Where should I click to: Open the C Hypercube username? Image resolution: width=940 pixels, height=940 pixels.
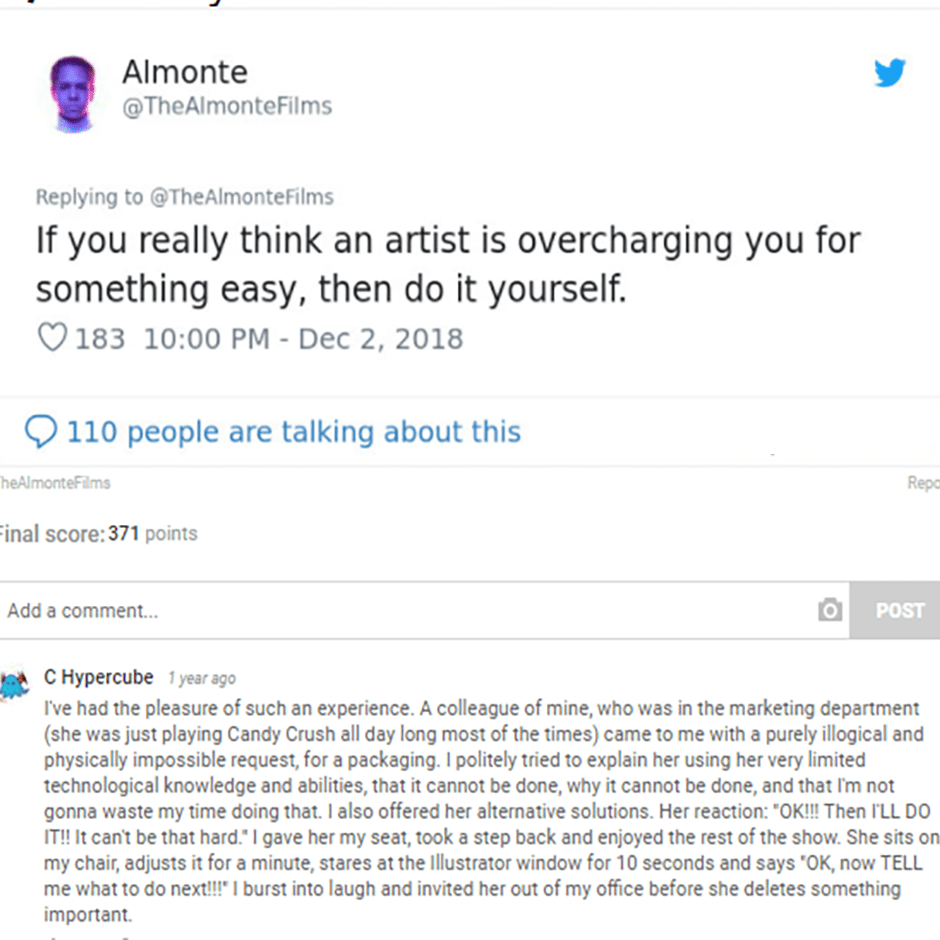point(99,677)
